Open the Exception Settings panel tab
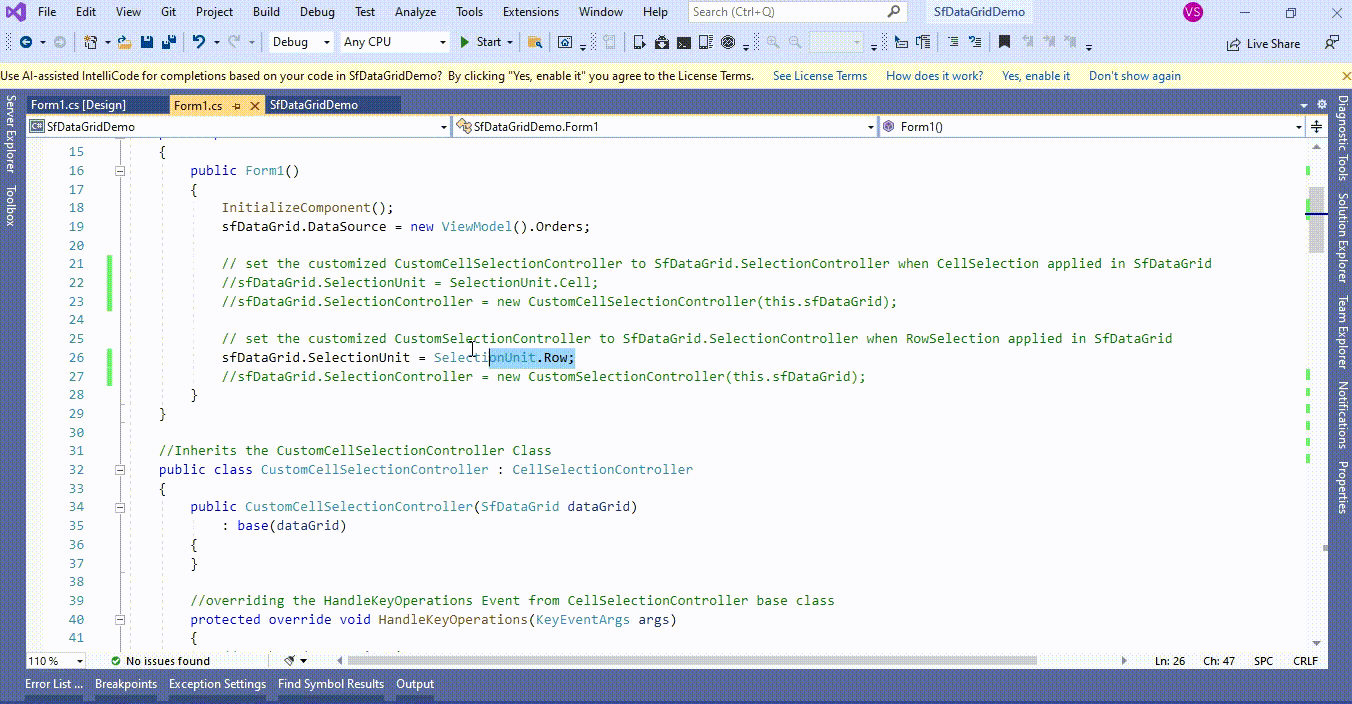The width and height of the screenshot is (1352, 704). coord(217,684)
